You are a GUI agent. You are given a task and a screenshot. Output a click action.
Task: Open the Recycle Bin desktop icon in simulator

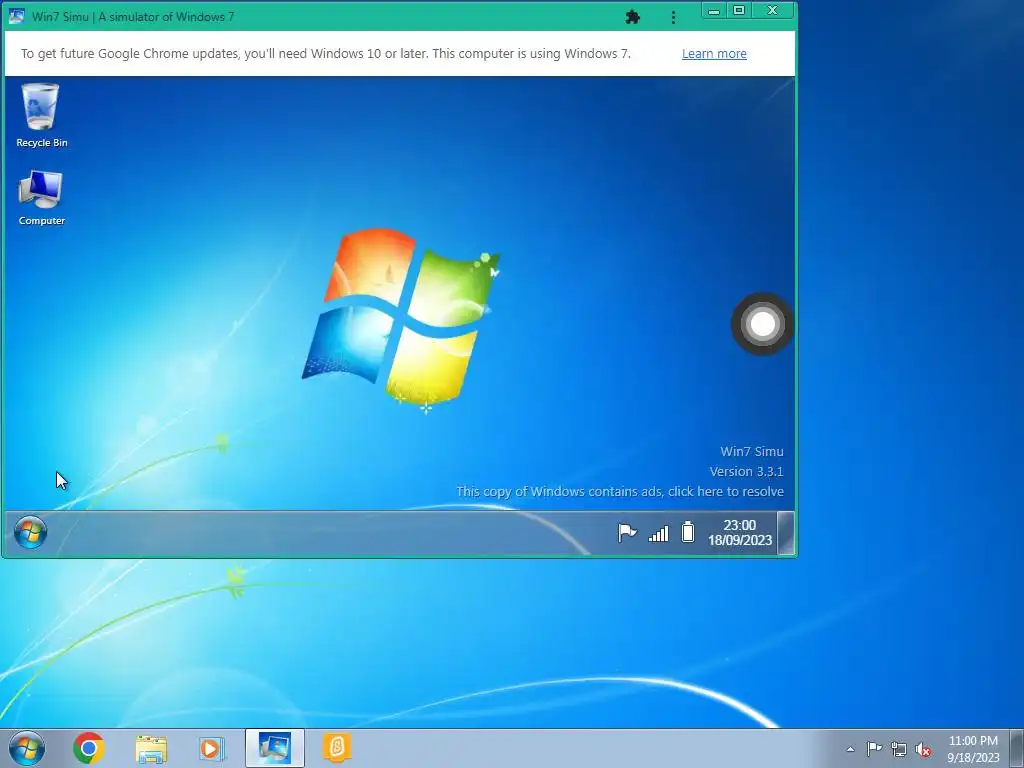tap(41, 116)
